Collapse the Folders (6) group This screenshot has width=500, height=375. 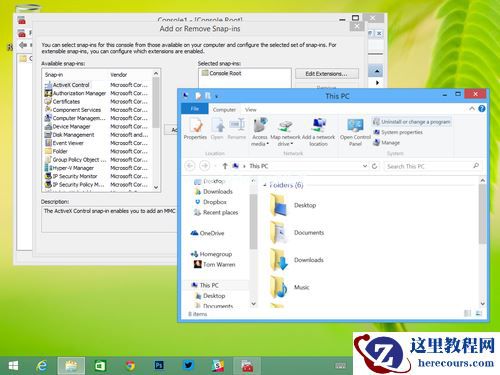tap(265, 185)
